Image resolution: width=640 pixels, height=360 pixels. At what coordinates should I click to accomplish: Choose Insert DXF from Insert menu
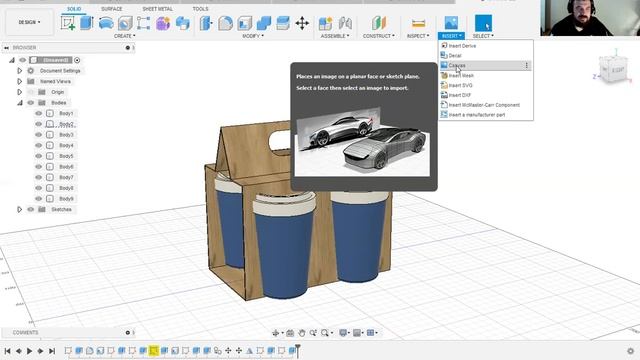tap(486, 95)
